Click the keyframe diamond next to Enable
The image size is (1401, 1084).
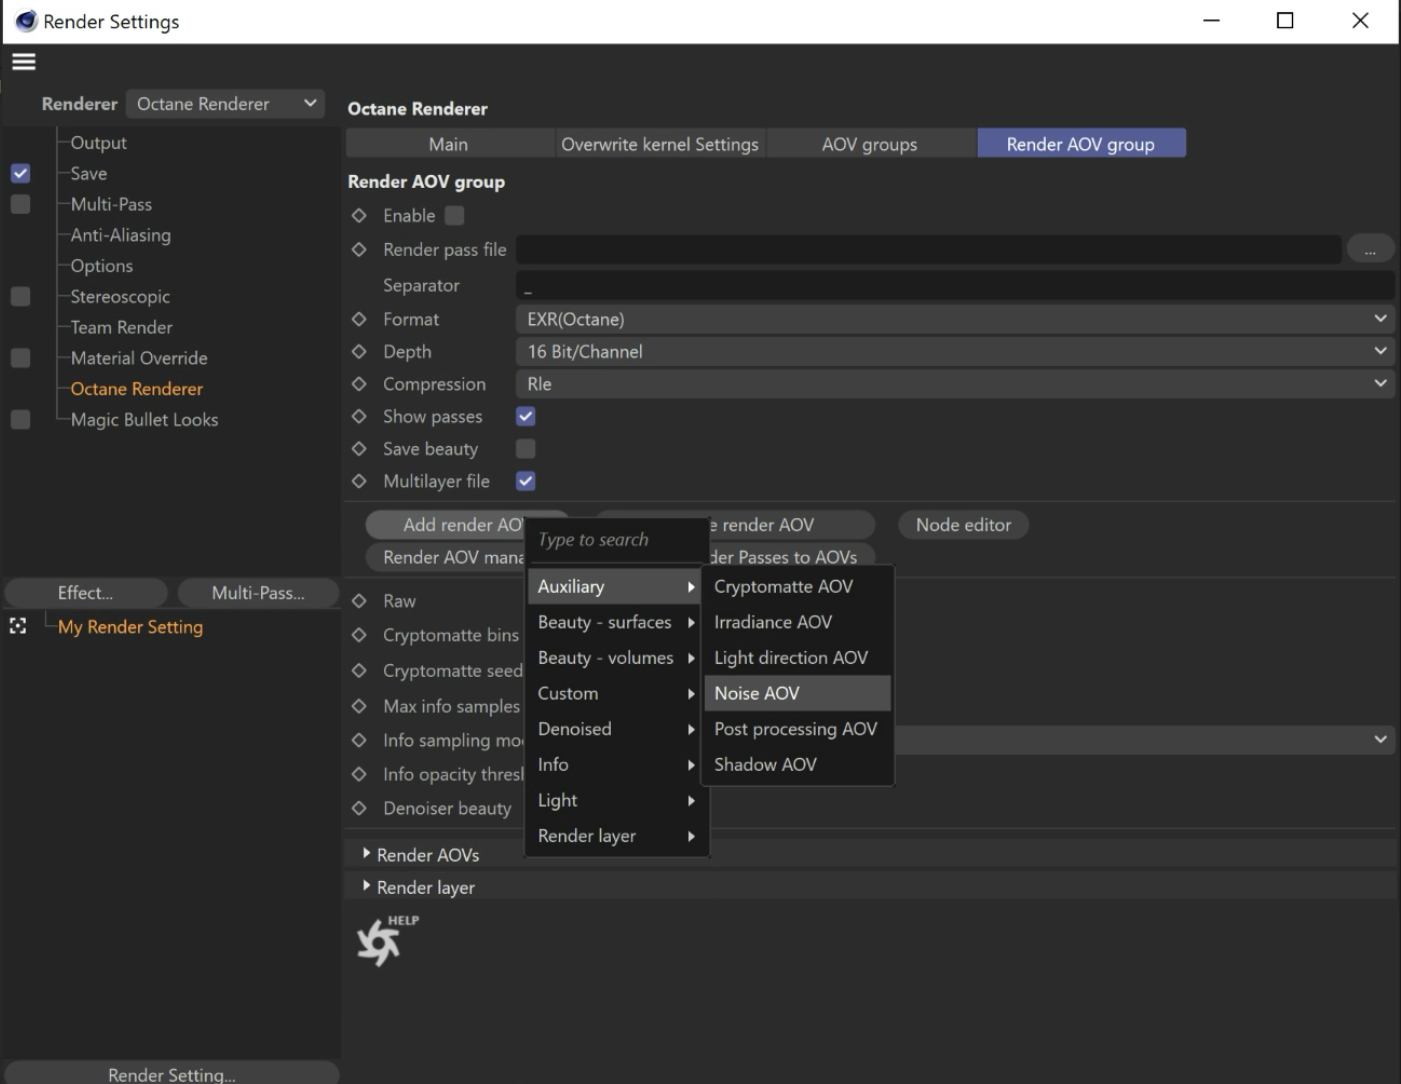pos(359,215)
